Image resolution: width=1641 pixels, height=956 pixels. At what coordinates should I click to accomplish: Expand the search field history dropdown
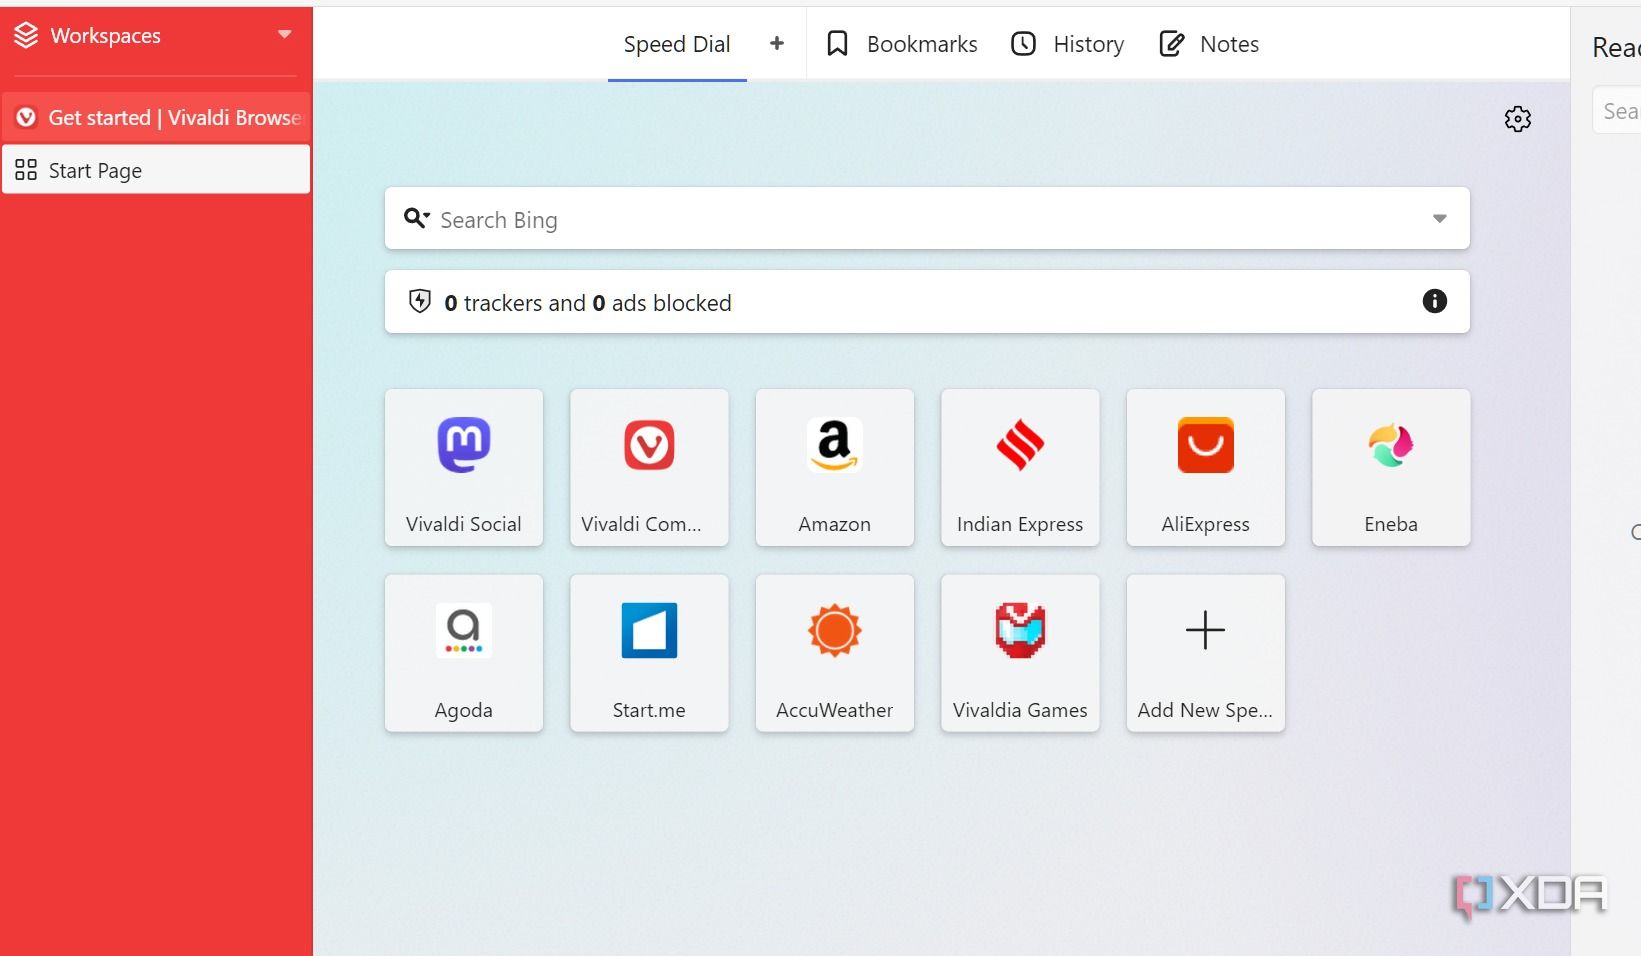[1440, 218]
